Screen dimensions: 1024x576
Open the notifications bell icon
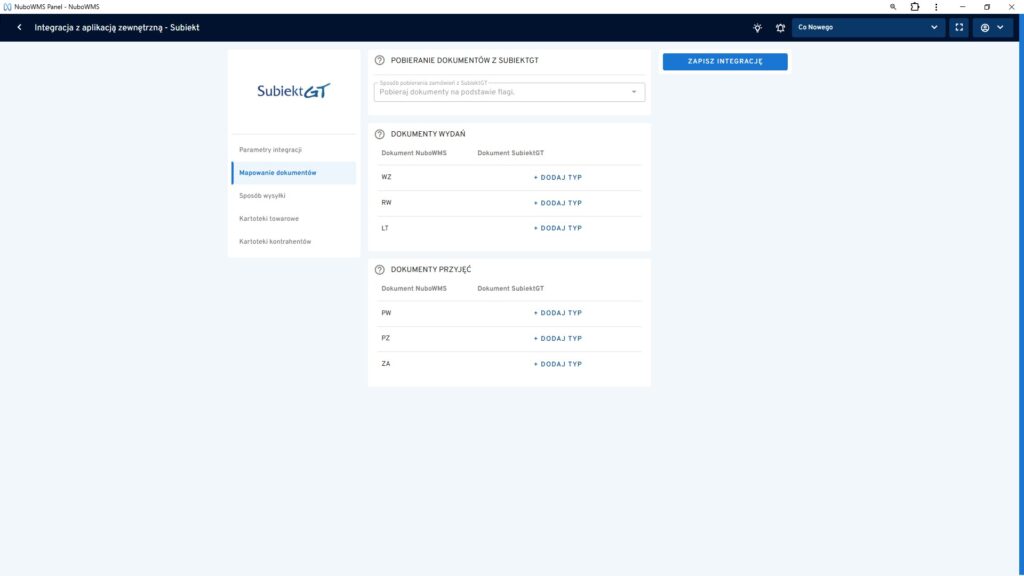780,28
